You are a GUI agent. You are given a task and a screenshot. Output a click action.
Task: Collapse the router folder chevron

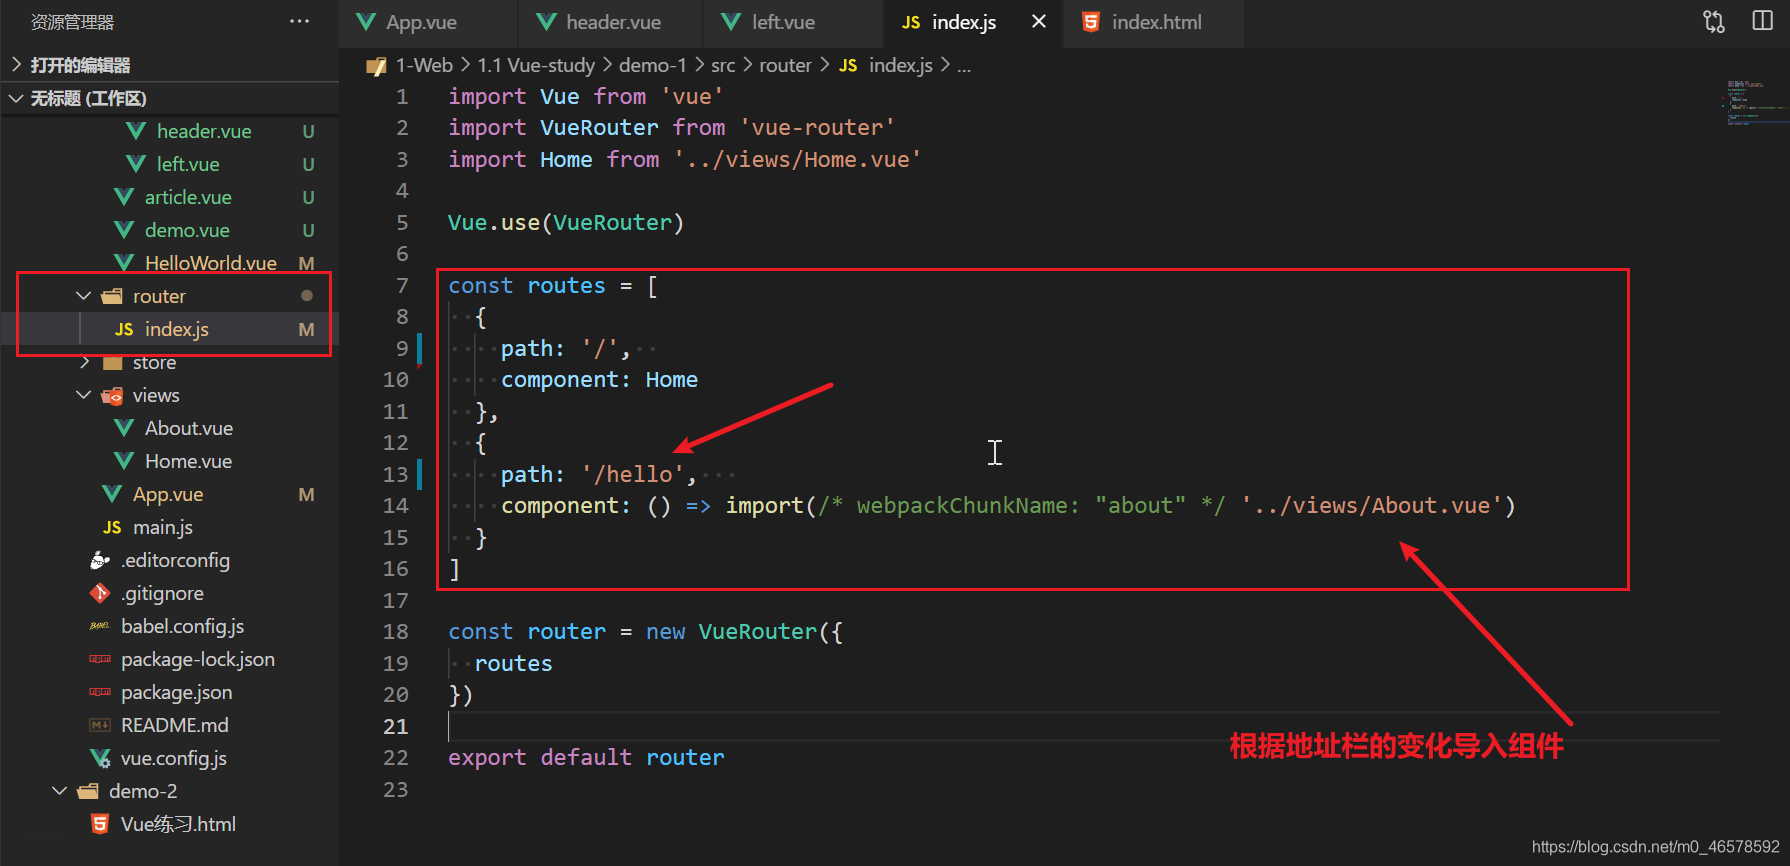(84, 296)
